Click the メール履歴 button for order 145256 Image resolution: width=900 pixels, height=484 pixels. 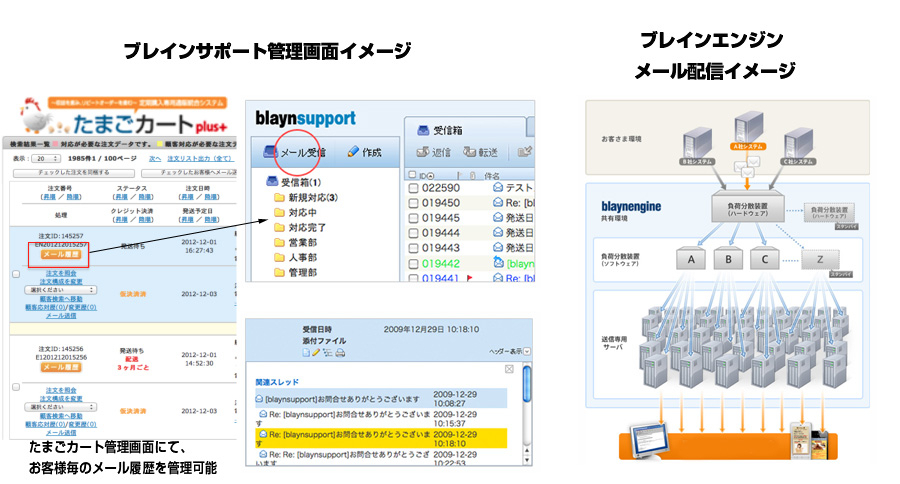click(x=61, y=367)
